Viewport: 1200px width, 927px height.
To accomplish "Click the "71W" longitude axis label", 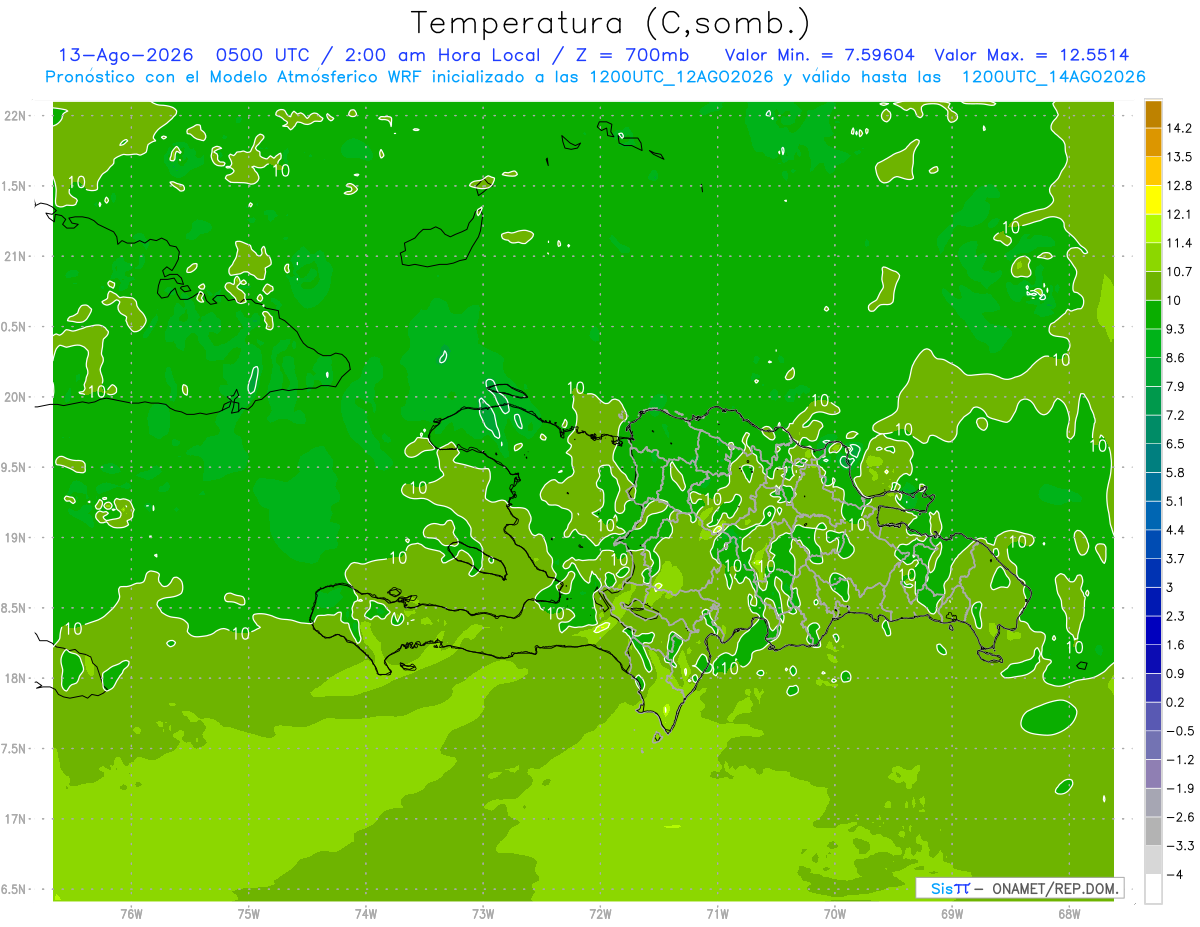I will [x=717, y=913].
